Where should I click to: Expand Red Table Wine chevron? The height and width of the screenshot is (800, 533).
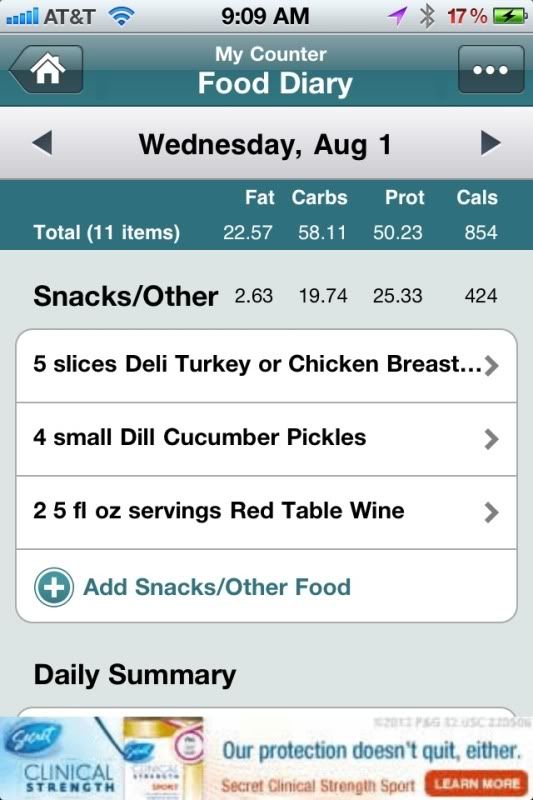(491, 512)
